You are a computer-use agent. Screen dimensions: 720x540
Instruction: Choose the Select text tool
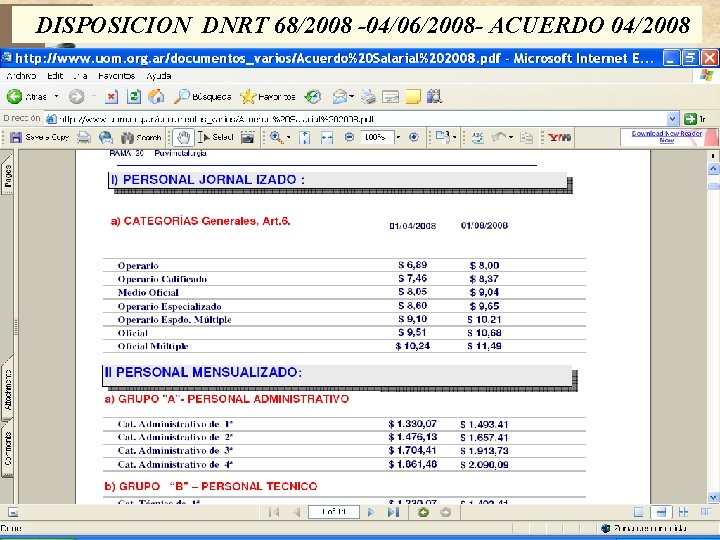click(215, 137)
